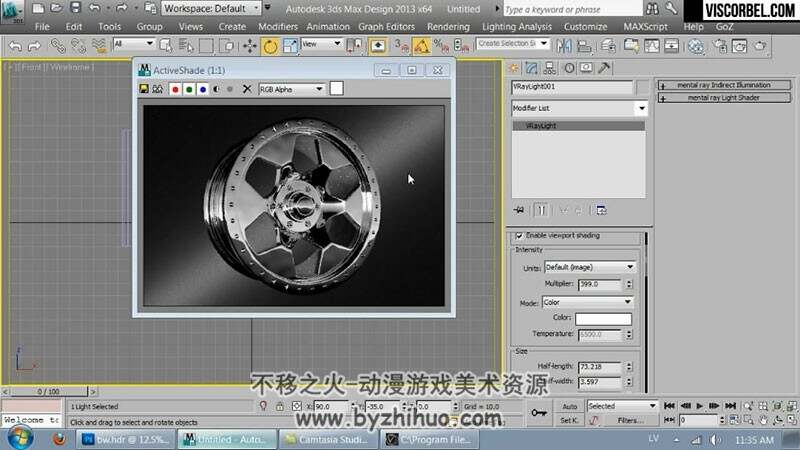This screenshot has width=800, height=450.
Task: Switch to the Motion command panel
Action: click(569, 68)
